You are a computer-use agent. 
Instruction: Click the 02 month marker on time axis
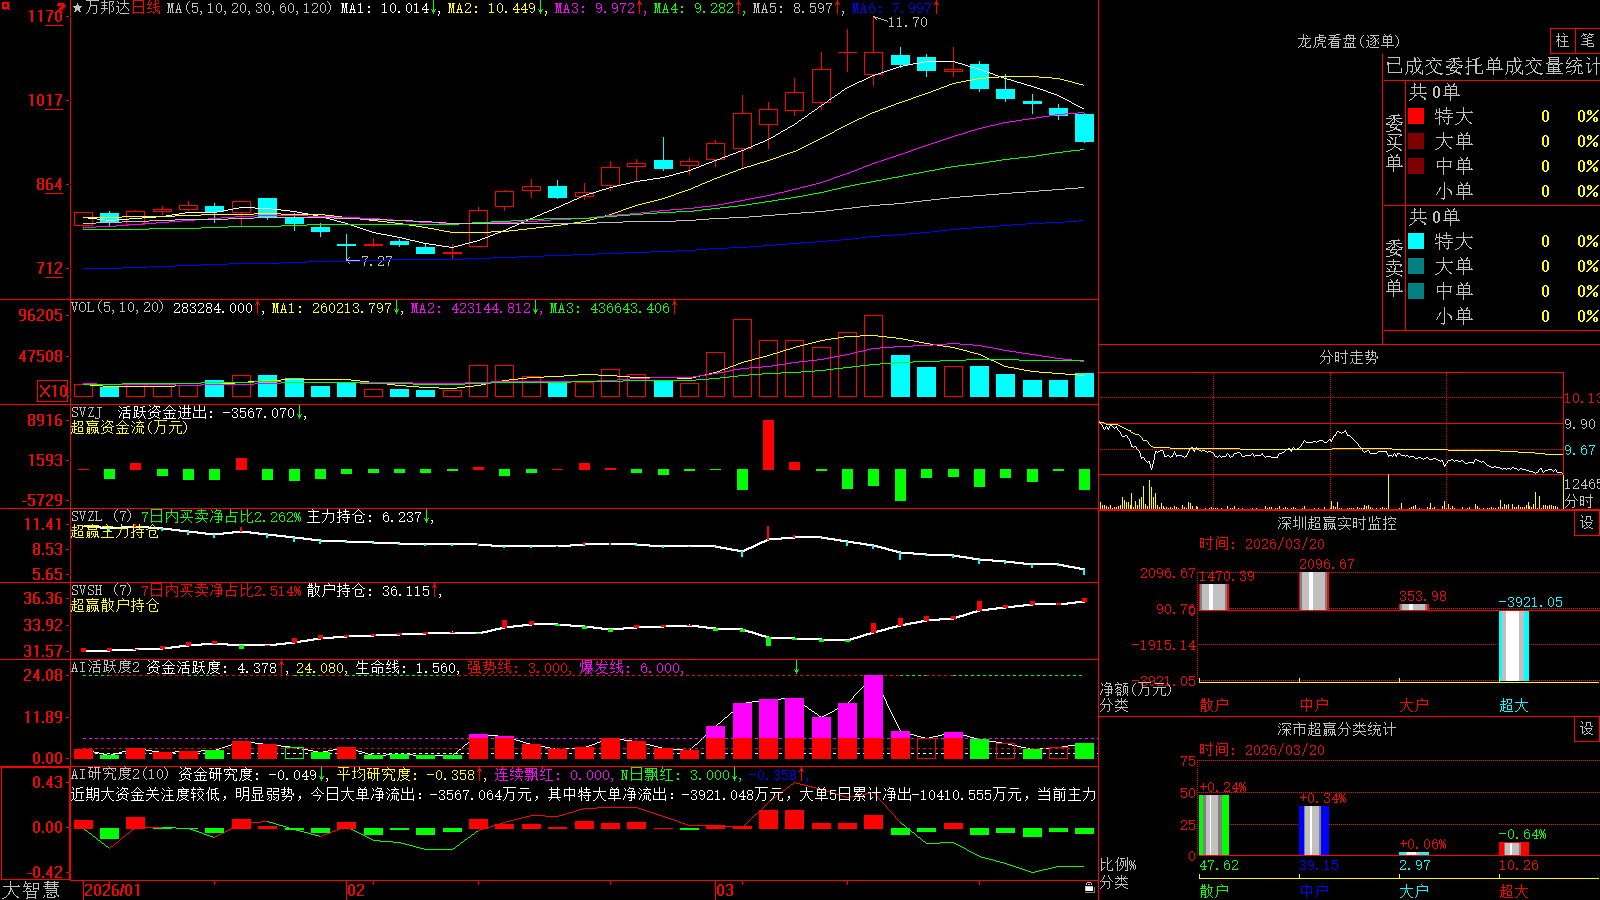[356, 890]
